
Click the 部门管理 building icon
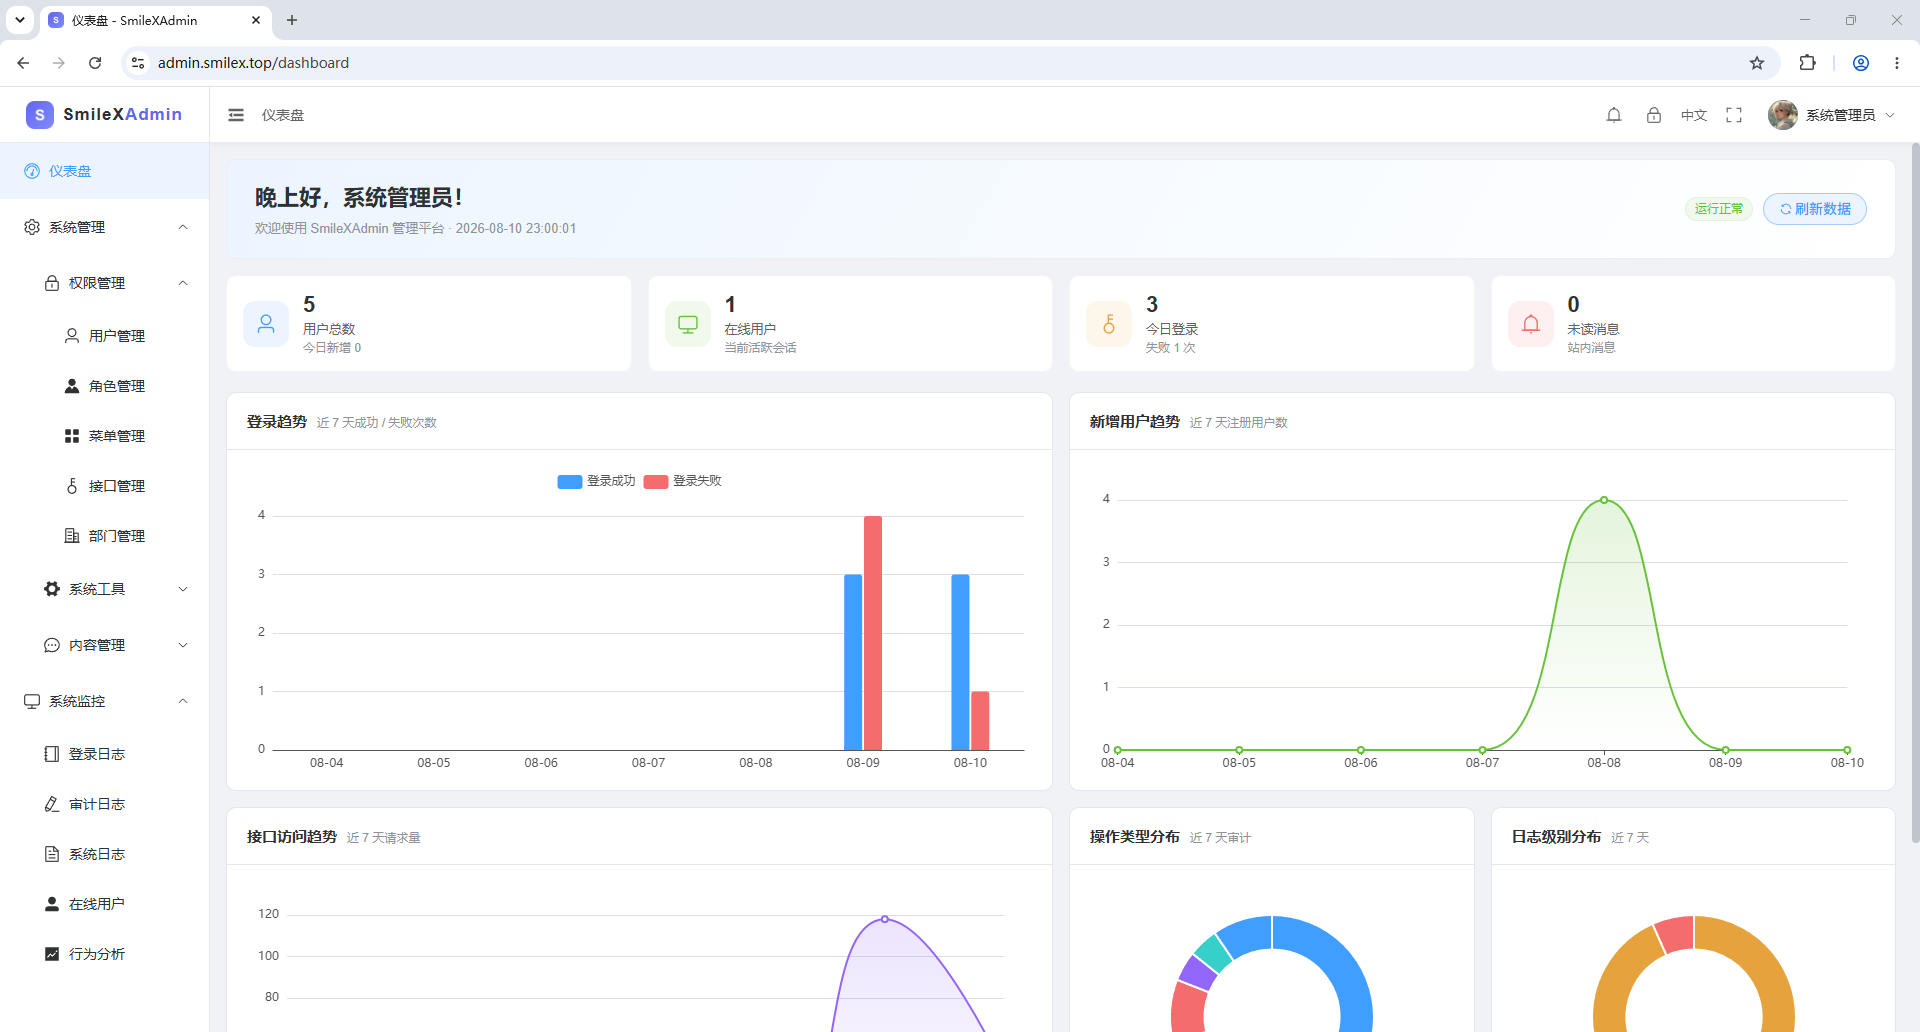pos(72,536)
